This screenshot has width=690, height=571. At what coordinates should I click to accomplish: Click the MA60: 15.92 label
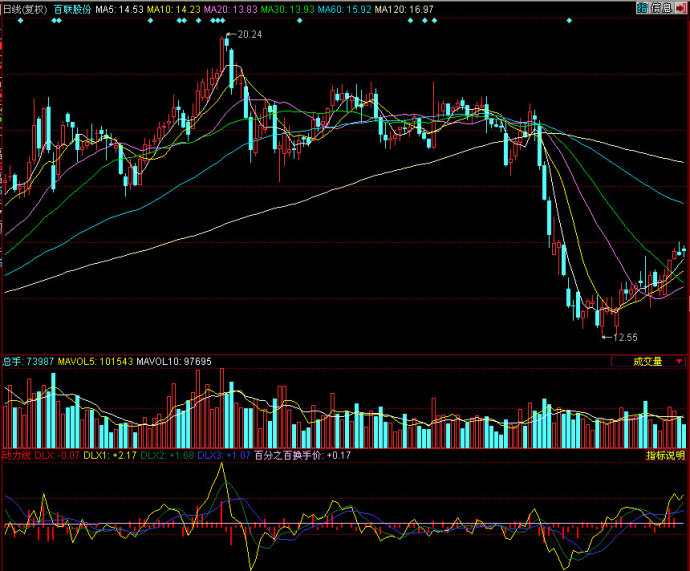345,9
